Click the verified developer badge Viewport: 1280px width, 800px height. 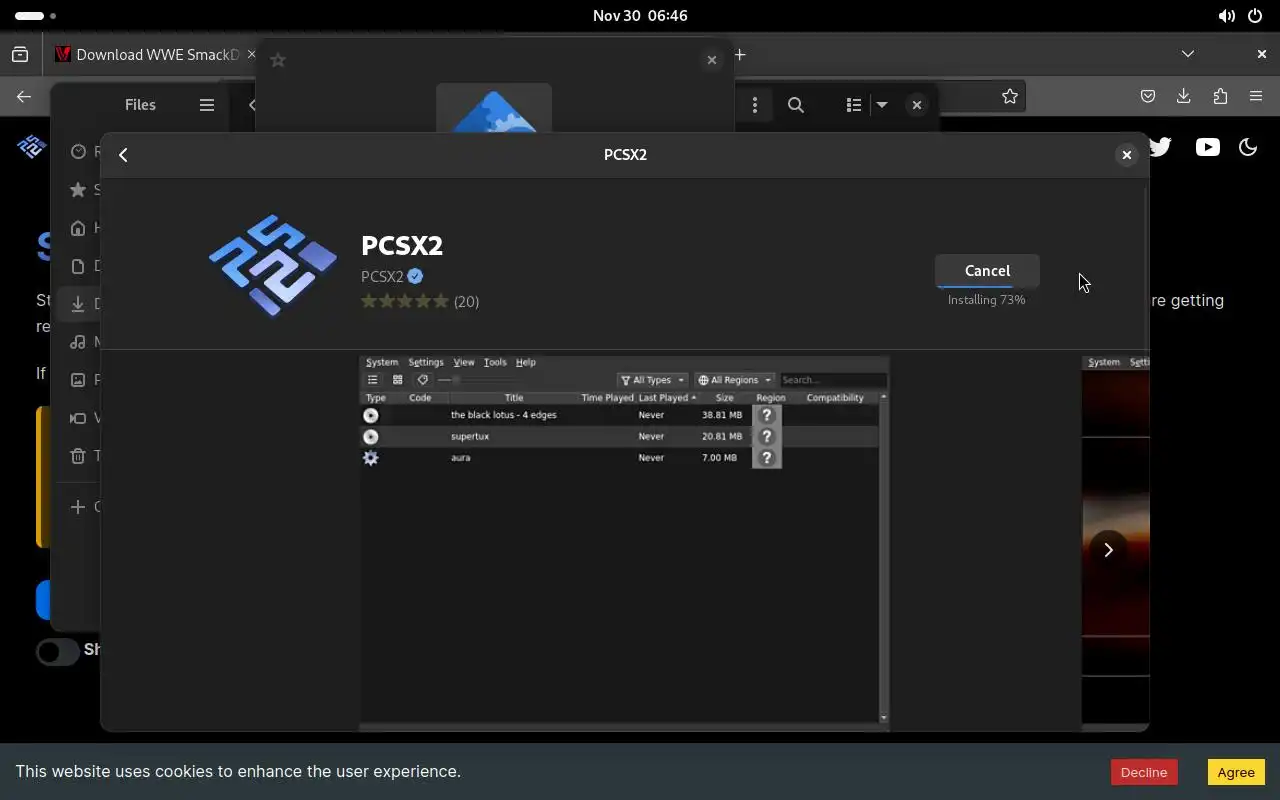(x=415, y=277)
